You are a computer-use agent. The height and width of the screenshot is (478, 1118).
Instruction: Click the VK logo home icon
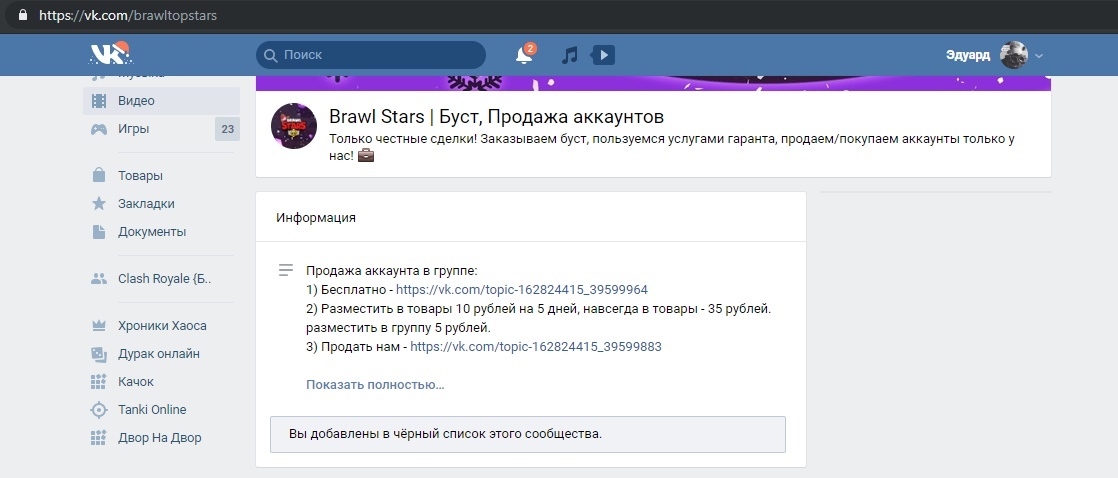(109, 55)
